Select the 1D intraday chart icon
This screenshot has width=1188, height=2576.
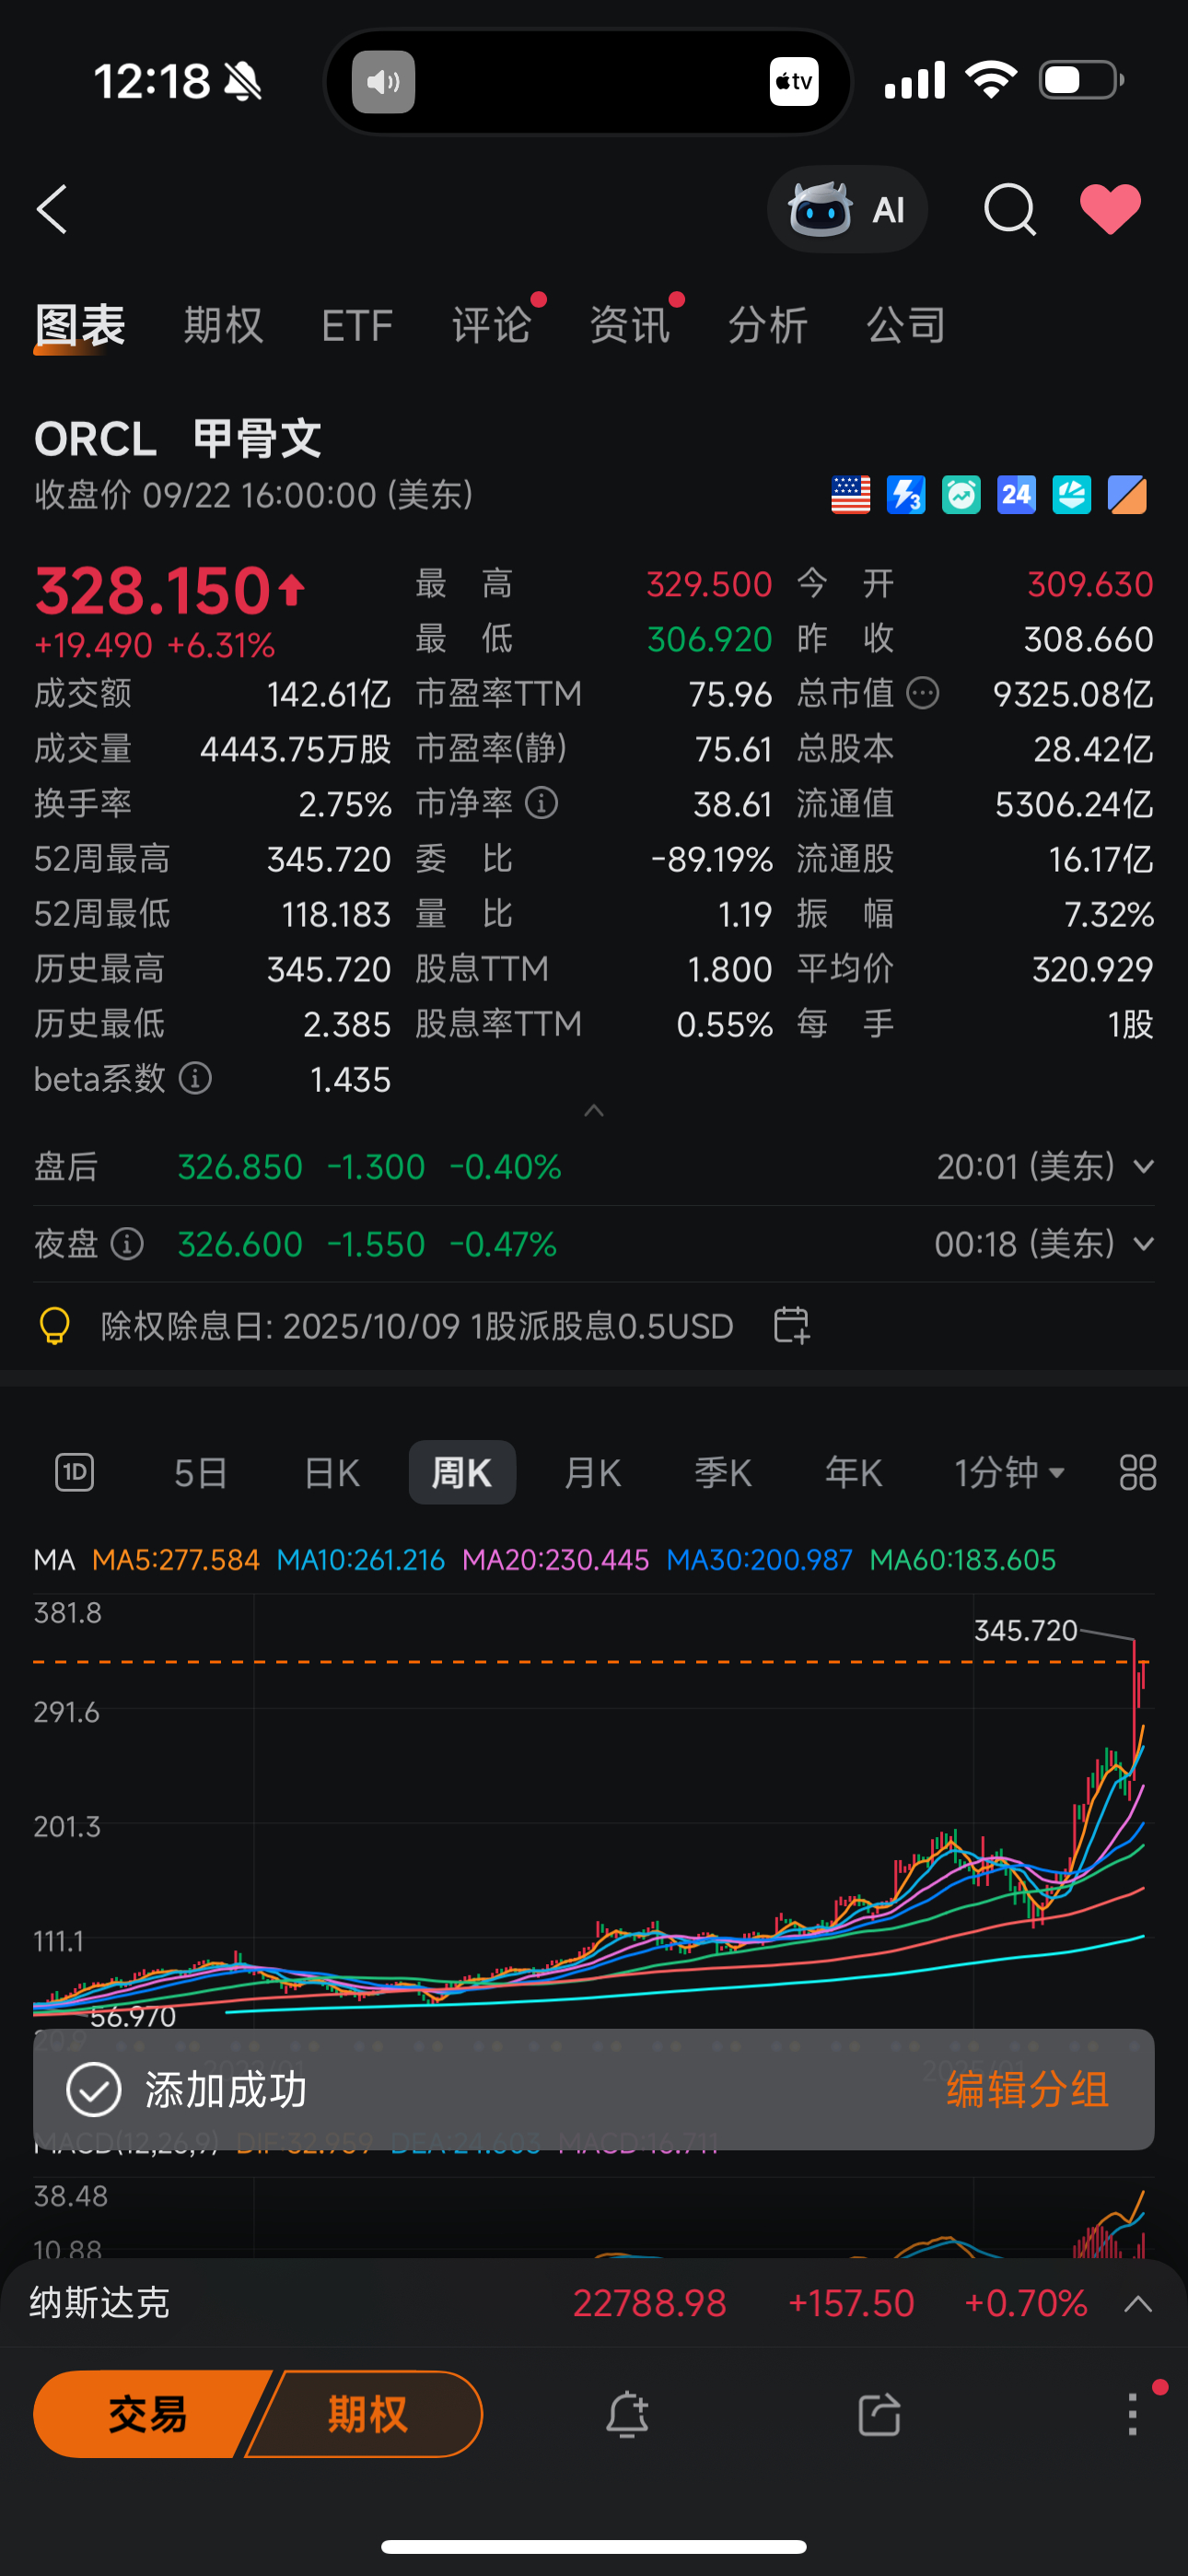74,1472
